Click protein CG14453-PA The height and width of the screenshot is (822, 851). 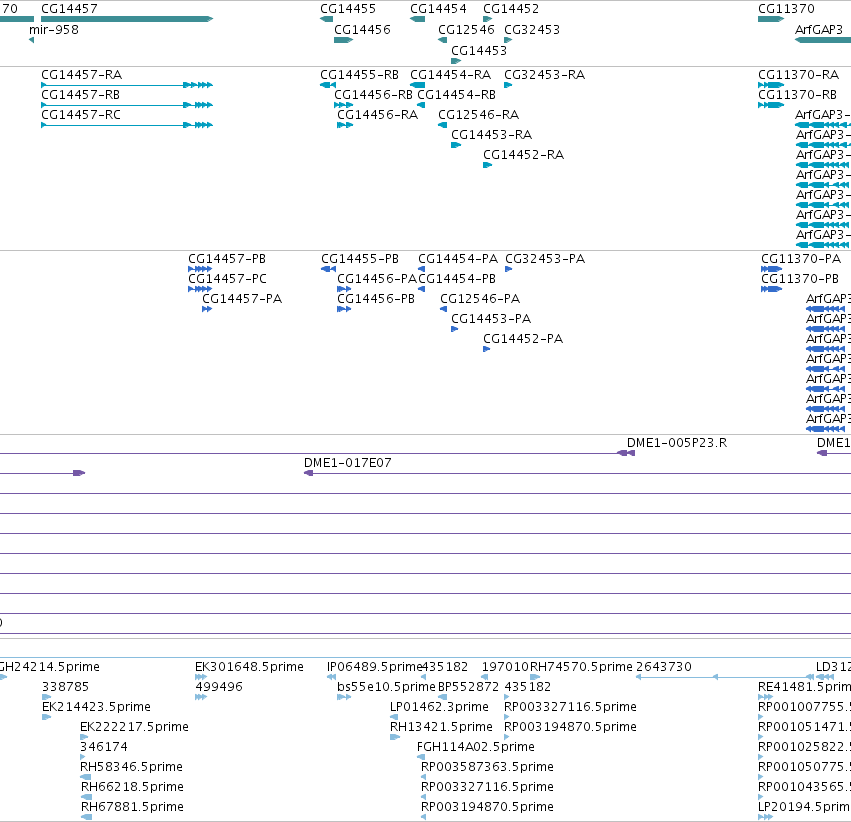[491, 318]
